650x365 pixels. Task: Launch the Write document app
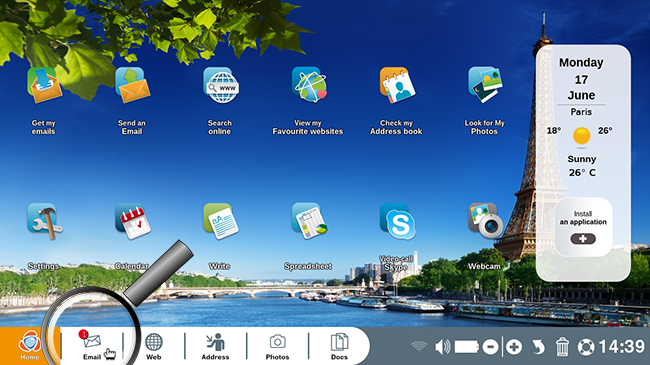[221, 221]
